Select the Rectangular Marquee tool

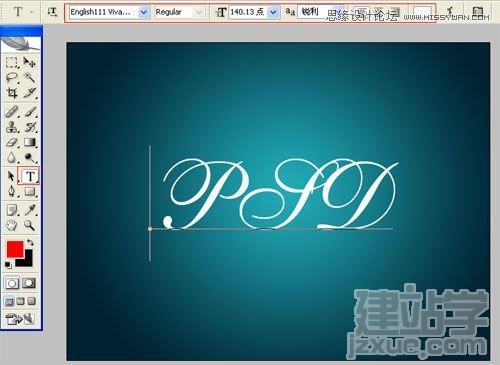coord(12,62)
